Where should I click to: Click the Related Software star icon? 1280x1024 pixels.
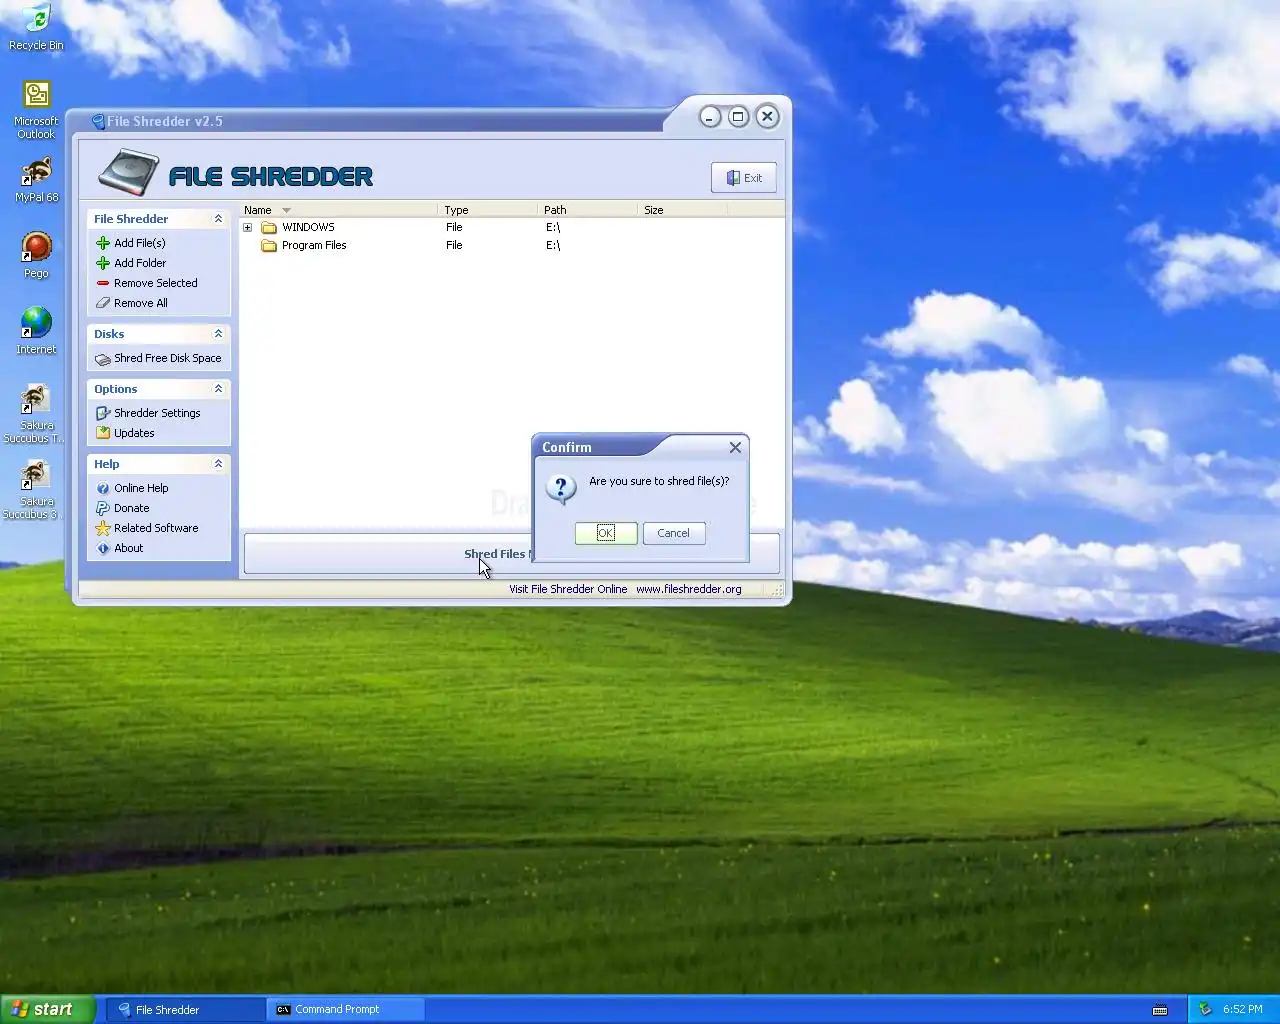click(x=103, y=528)
